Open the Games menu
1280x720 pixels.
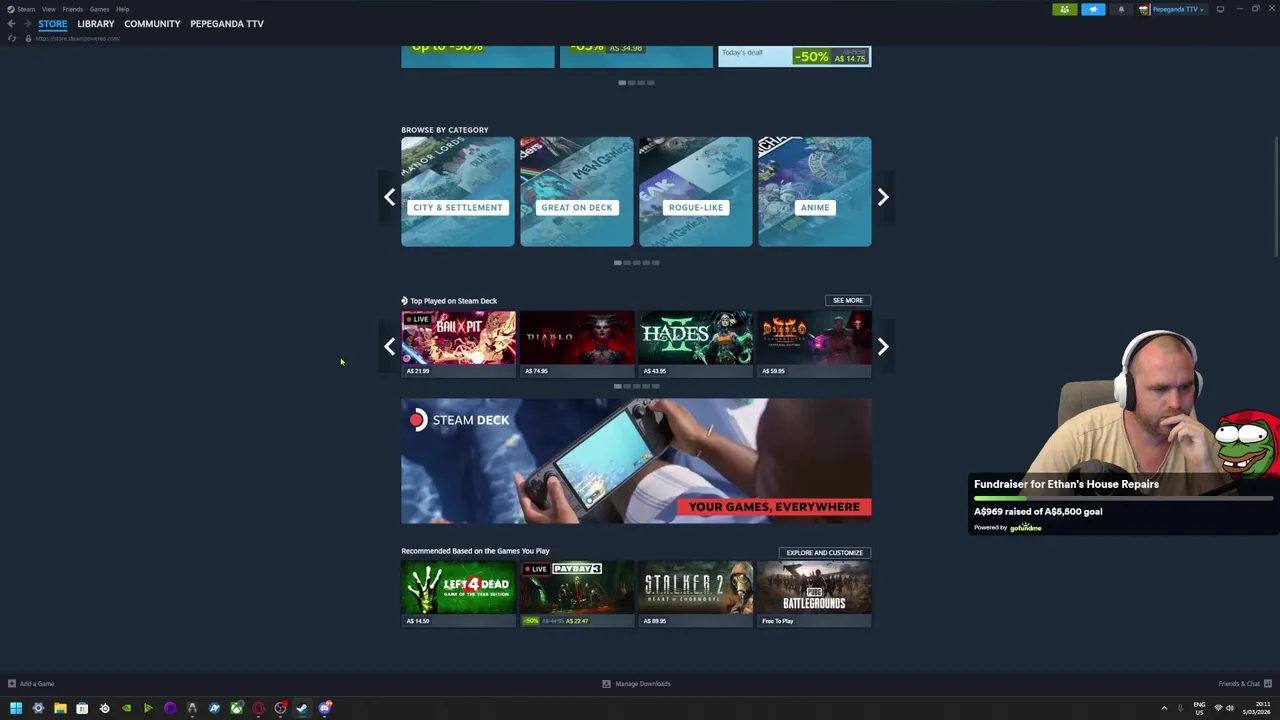click(99, 9)
